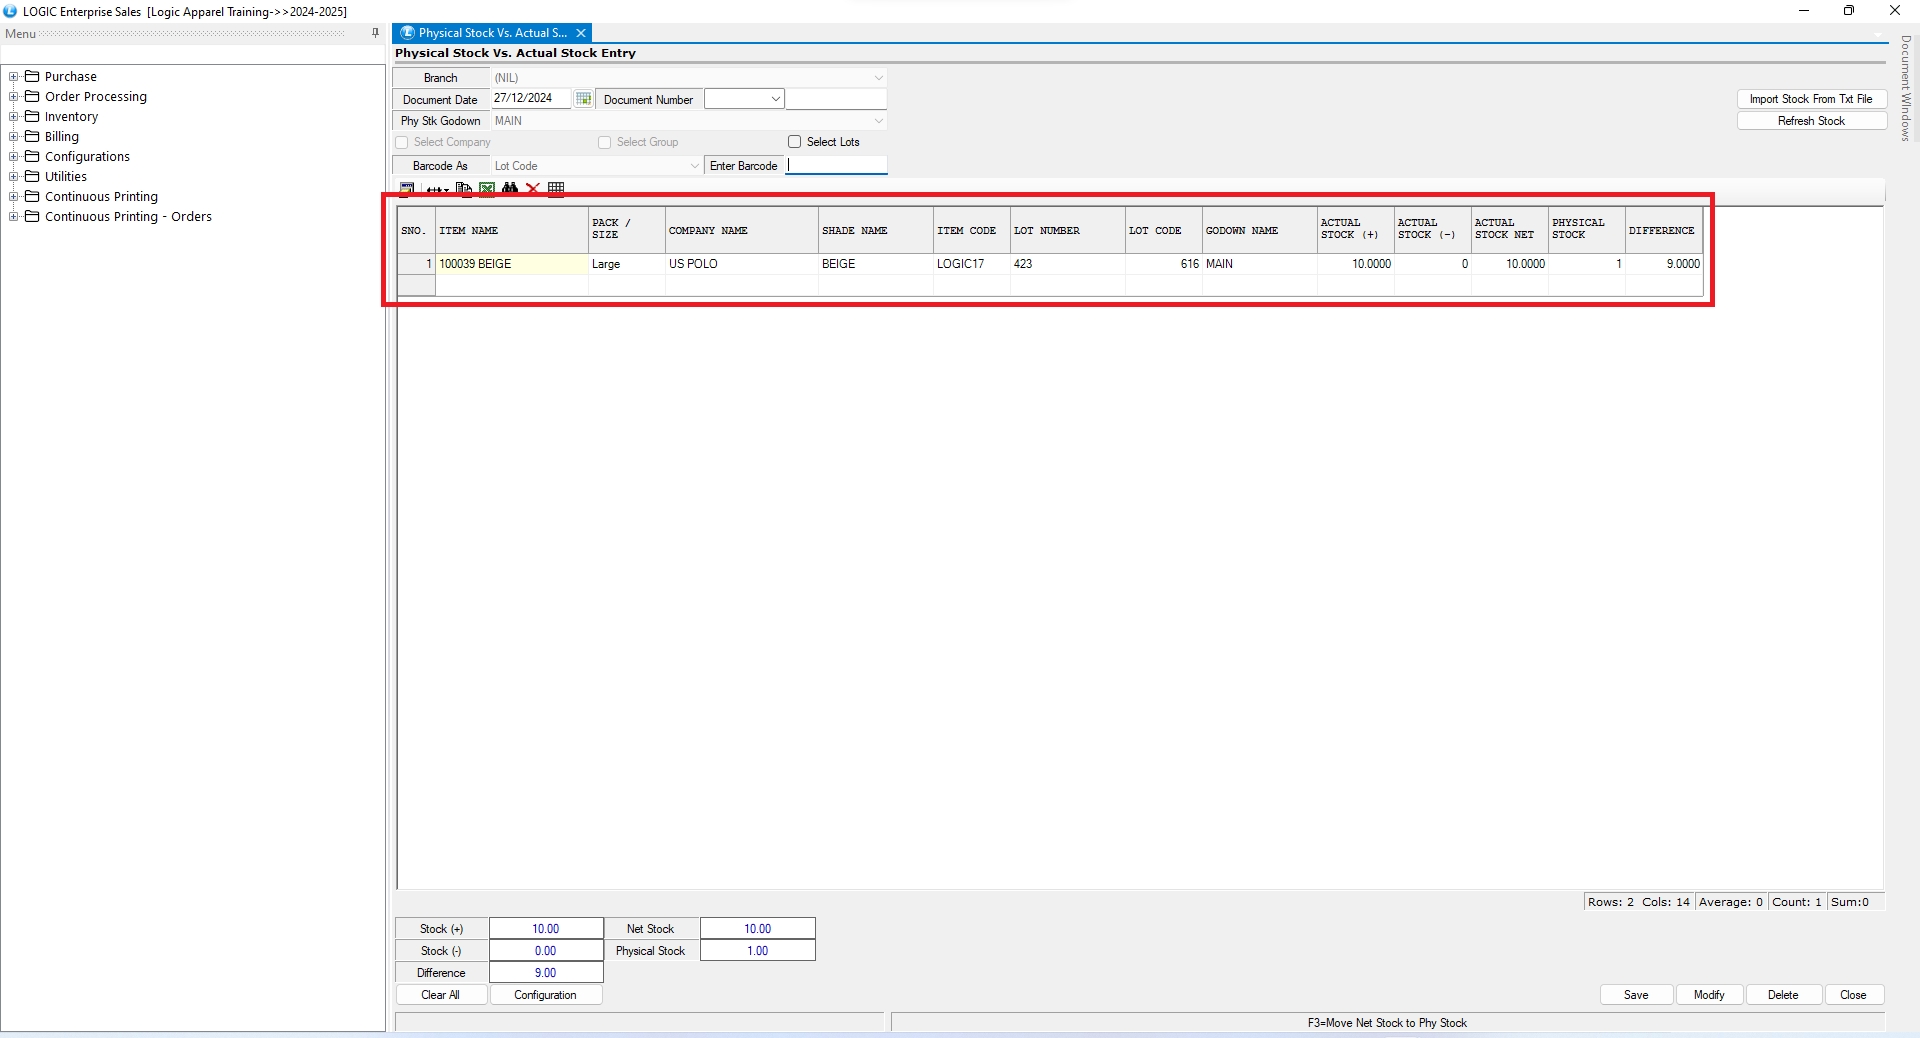
Task: Click the column width arrows icon
Action: (437, 189)
